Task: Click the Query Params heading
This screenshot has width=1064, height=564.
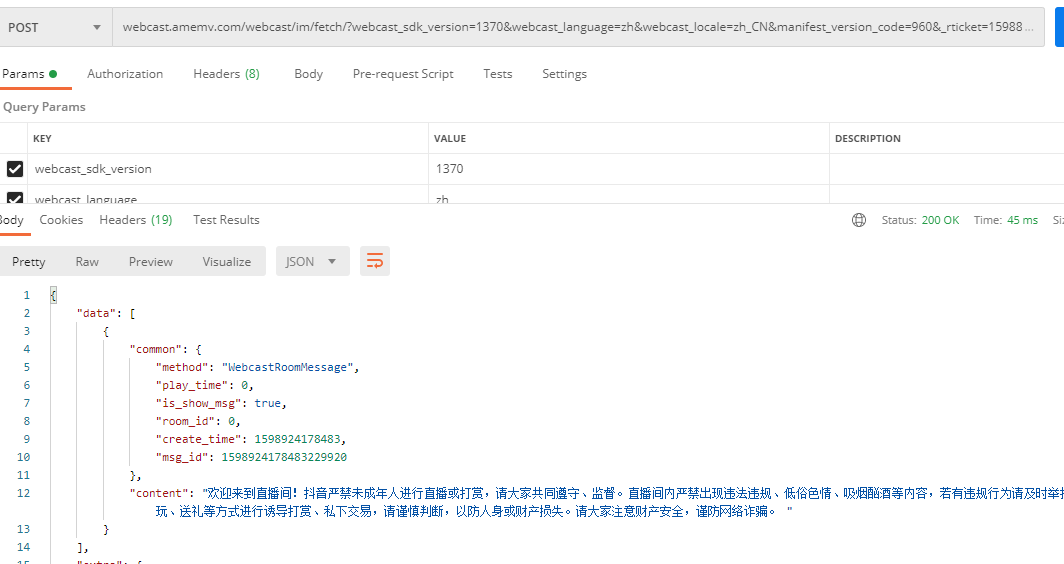Action: coord(44,107)
